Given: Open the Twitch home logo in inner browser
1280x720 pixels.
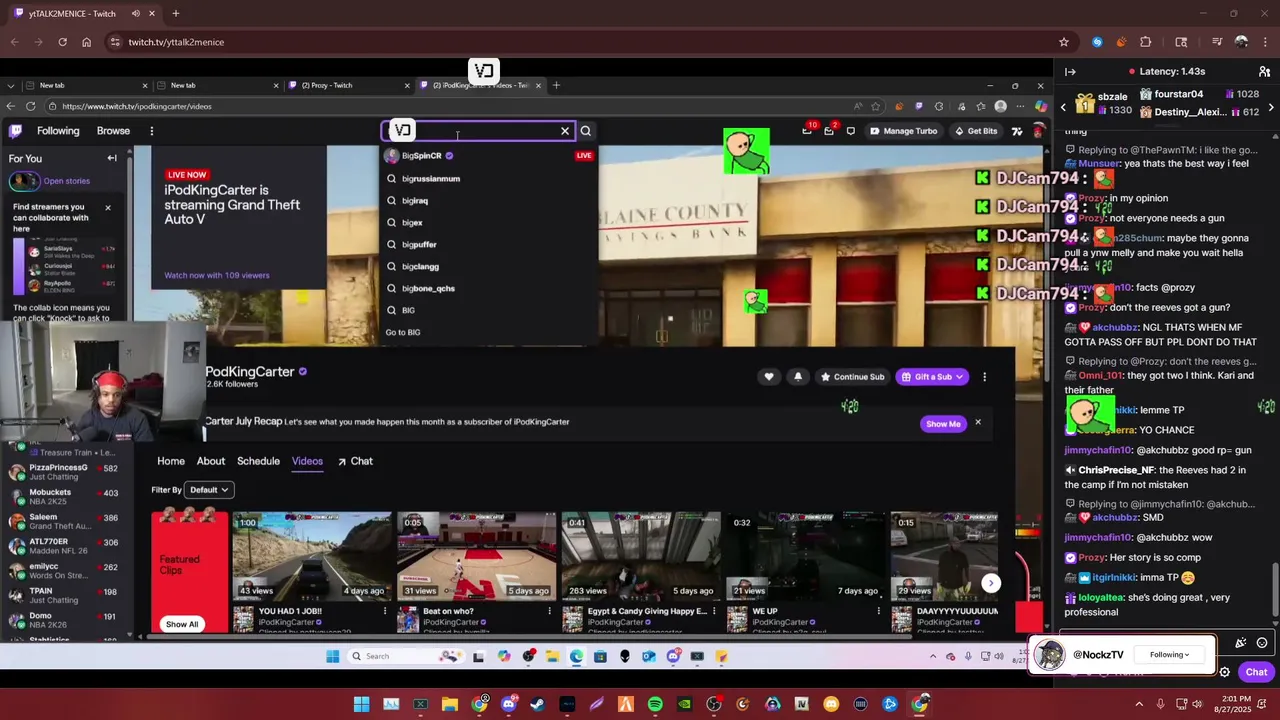Looking at the screenshot, I should [15, 131].
